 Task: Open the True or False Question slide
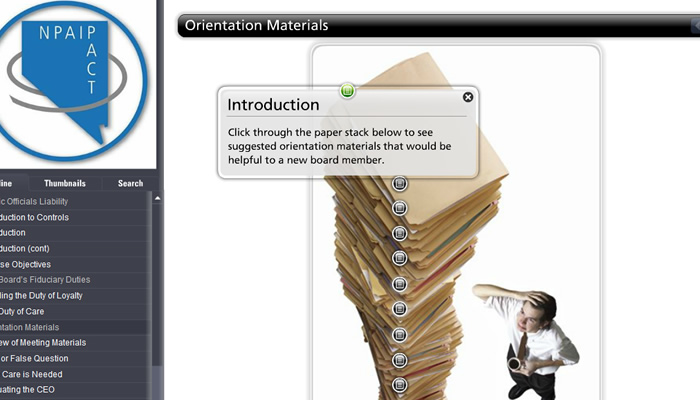coord(75,358)
